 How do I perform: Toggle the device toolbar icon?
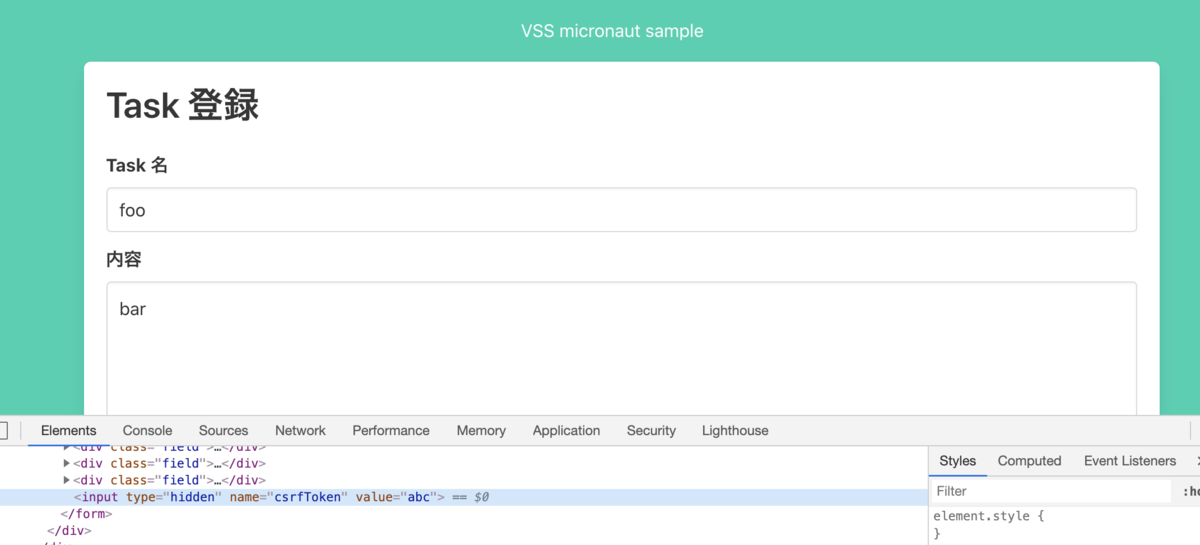[3, 431]
